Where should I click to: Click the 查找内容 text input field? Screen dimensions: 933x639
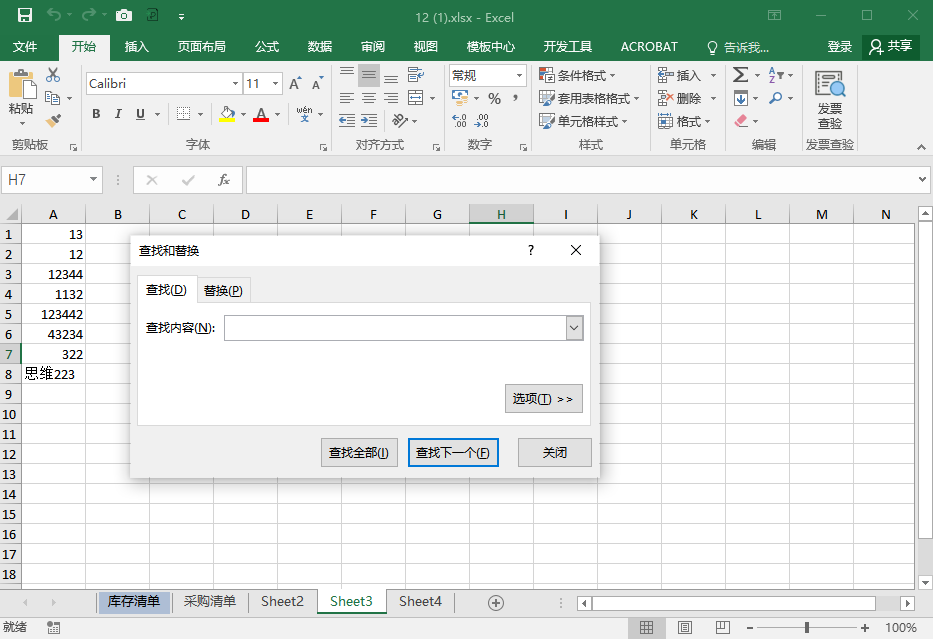[x=394, y=328]
